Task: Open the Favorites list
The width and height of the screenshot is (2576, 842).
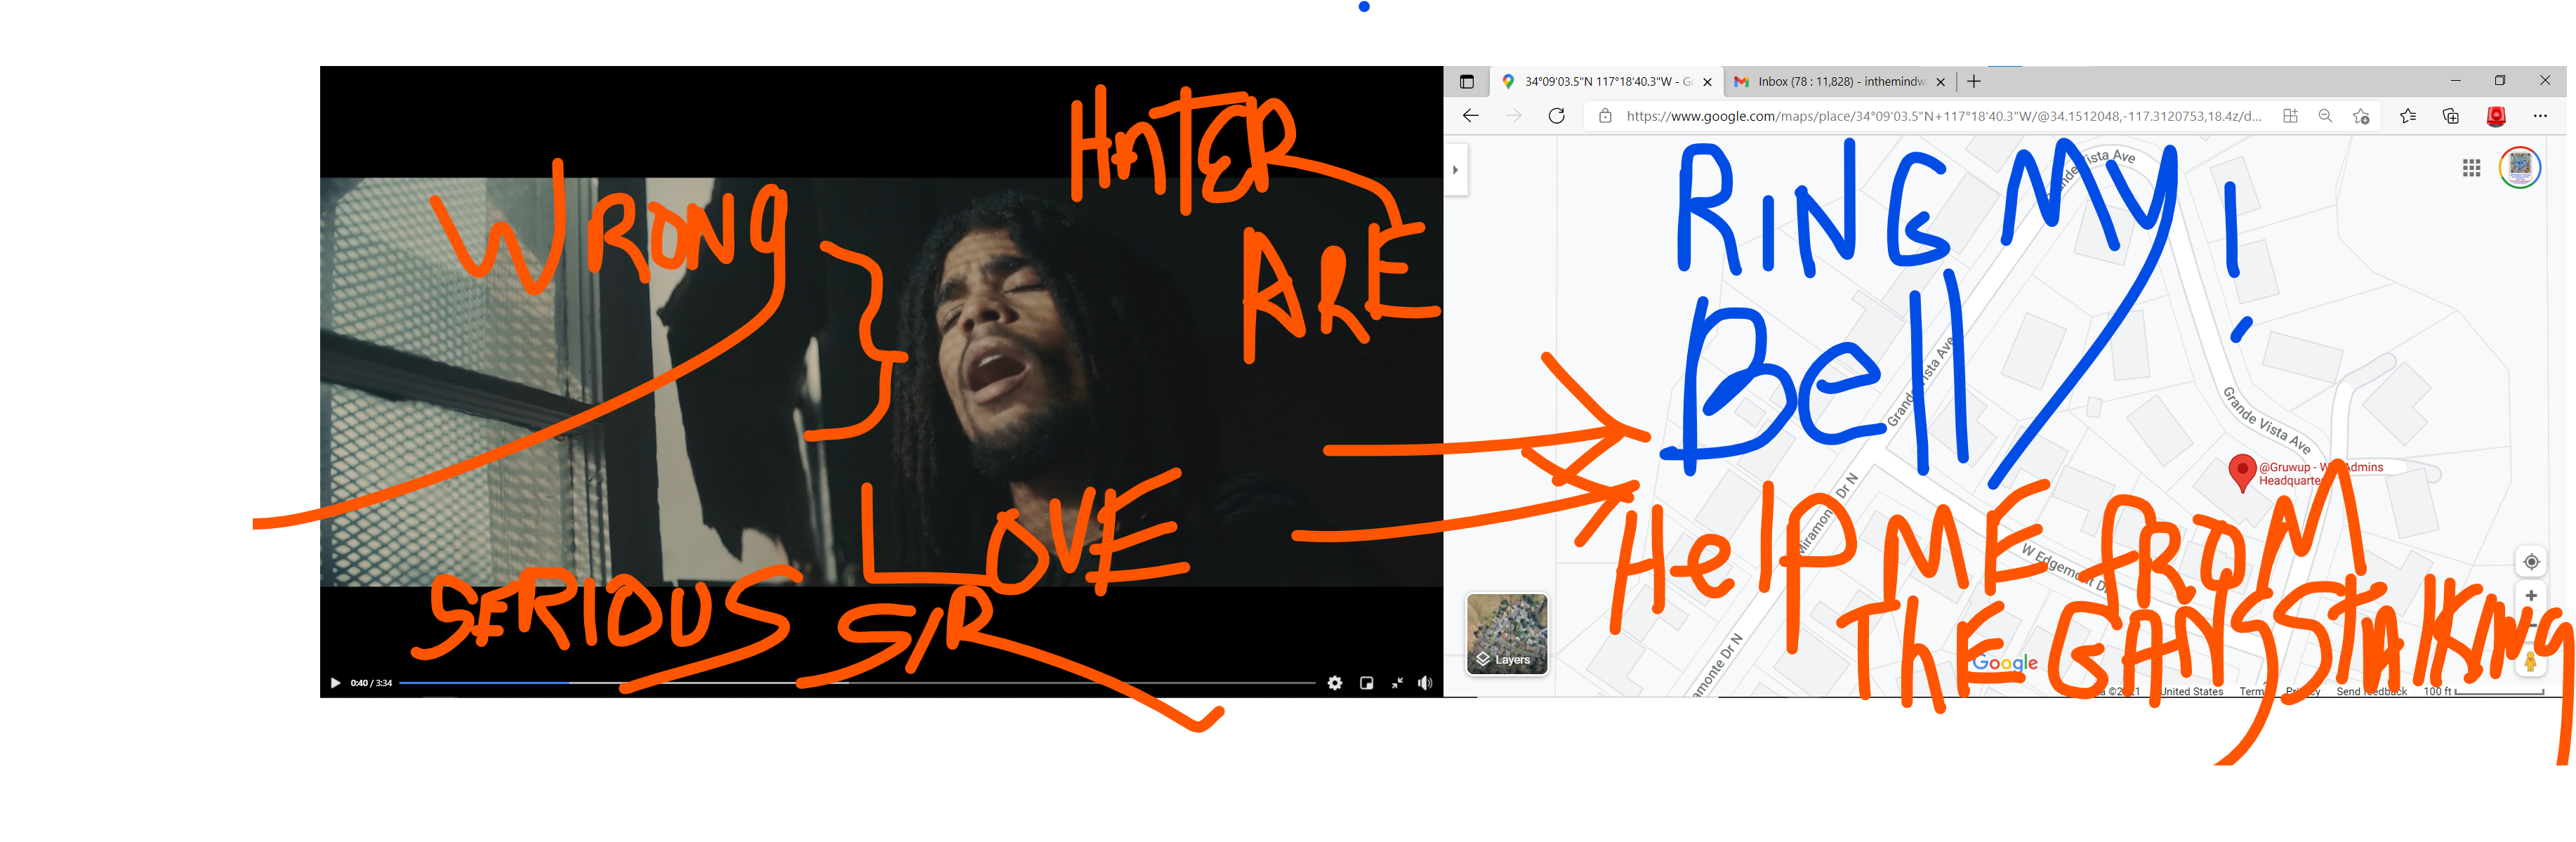Action: pyautogui.click(x=2407, y=116)
